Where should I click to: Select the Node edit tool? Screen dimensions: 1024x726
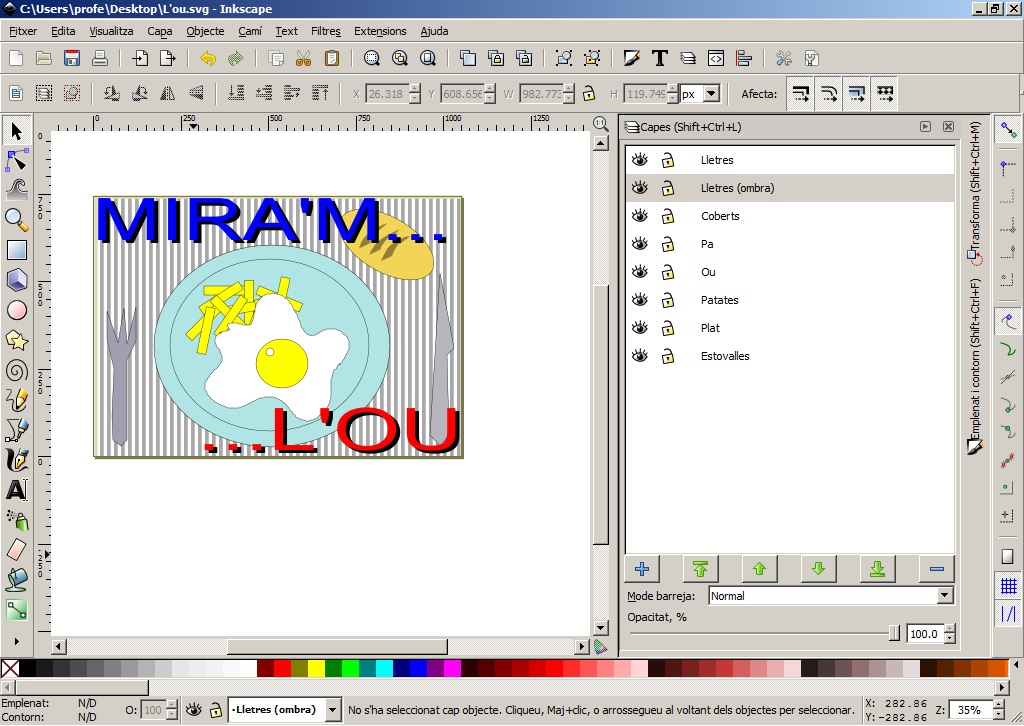(x=17, y=160)
